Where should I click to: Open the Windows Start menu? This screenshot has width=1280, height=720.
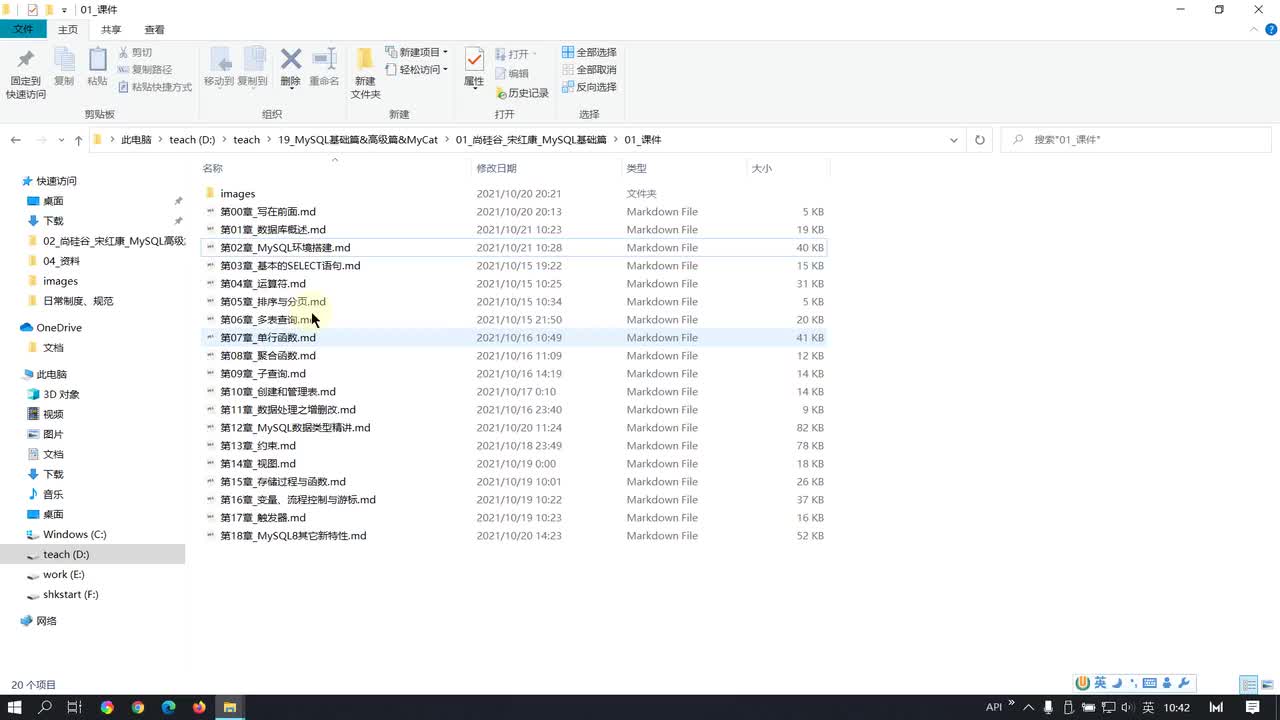[15, 707]
